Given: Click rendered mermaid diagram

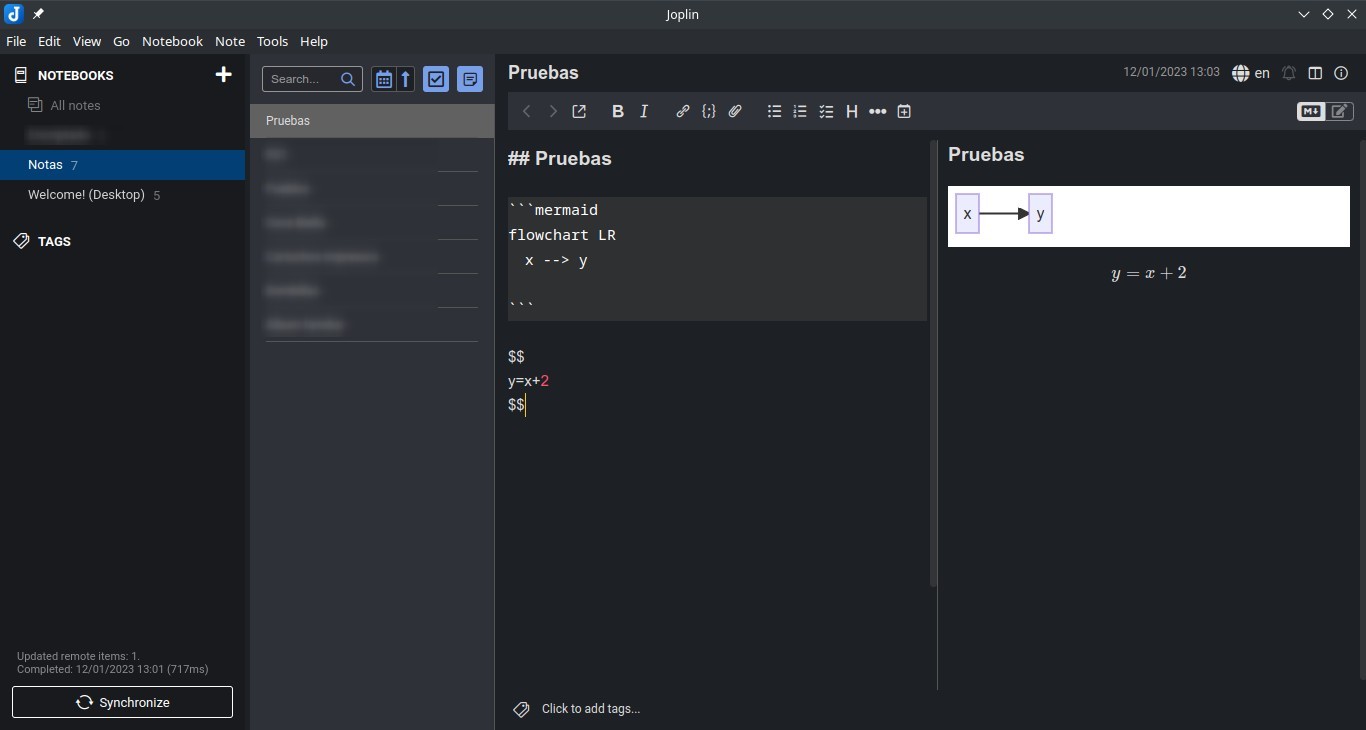Looking at the screenshot, I should 1149,216.
